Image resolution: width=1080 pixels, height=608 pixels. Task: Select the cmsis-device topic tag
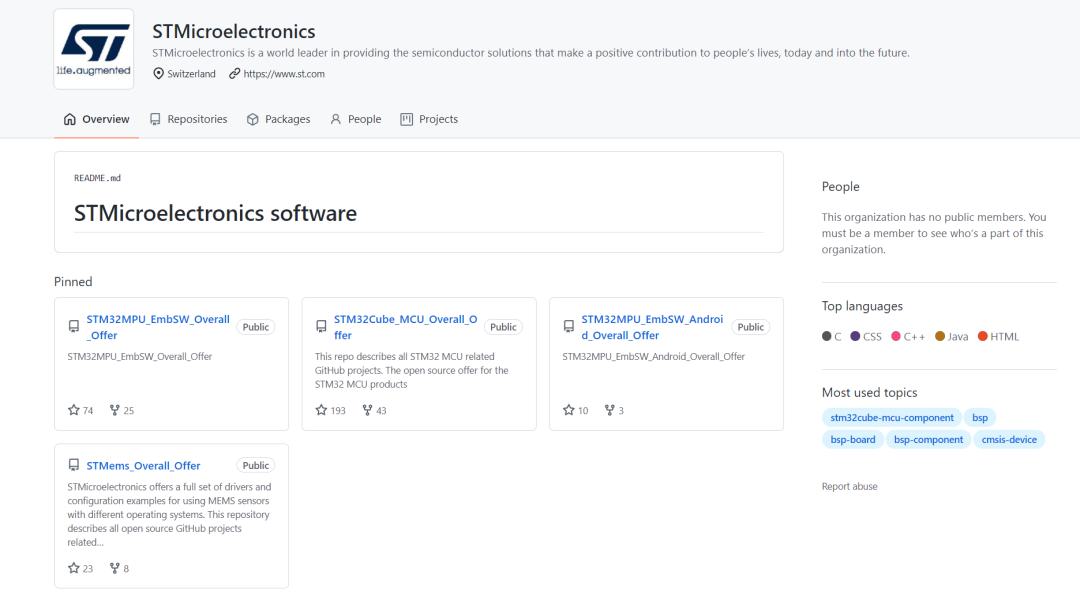click(1009, 439)
